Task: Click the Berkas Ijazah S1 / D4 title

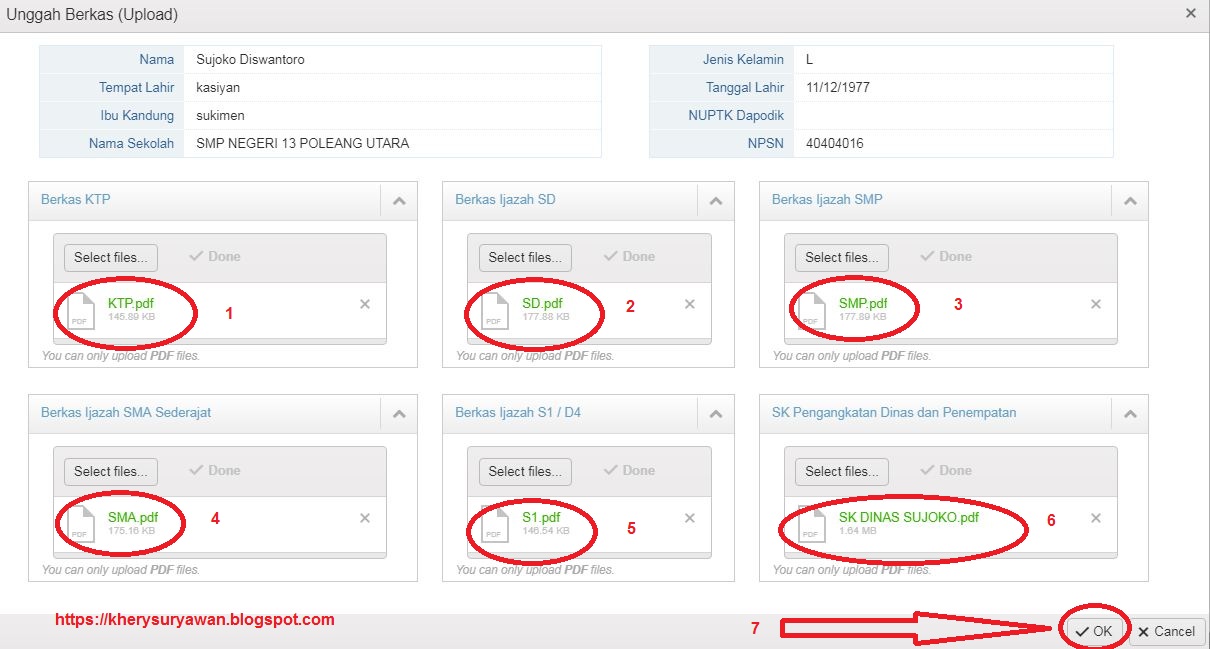Action: tap(518, 412)
